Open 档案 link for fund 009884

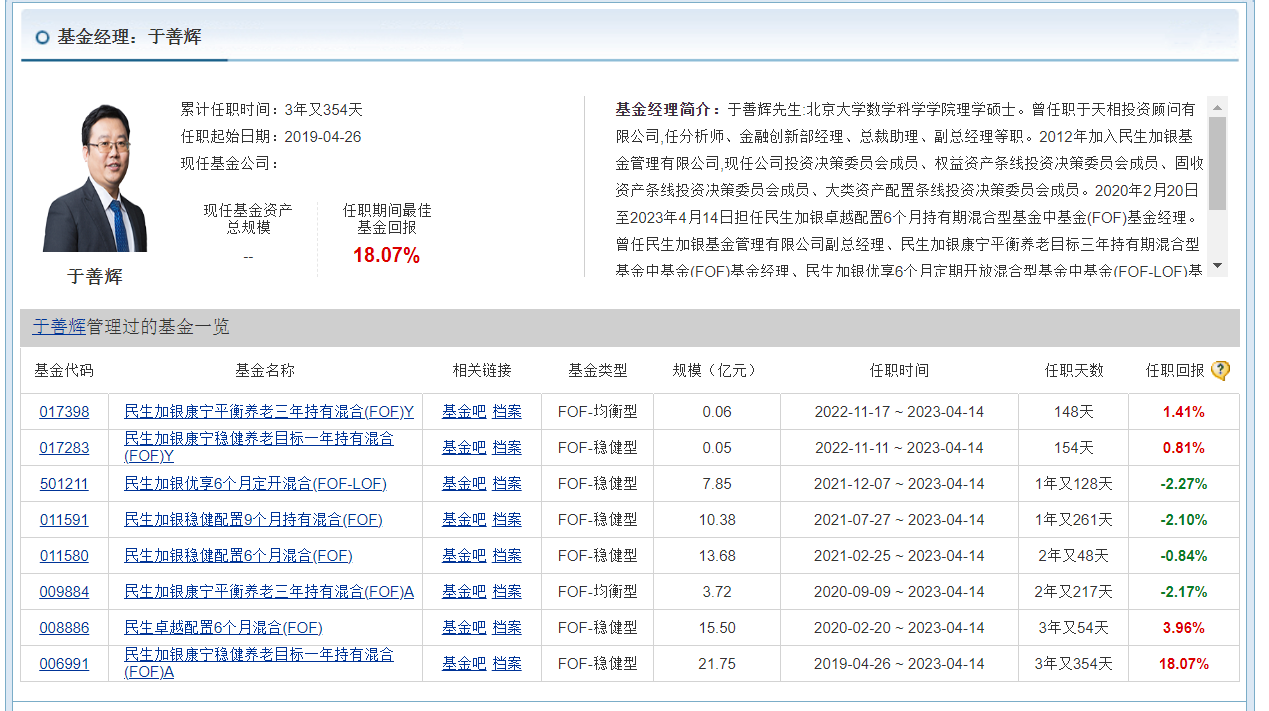[x=507, y=592]
